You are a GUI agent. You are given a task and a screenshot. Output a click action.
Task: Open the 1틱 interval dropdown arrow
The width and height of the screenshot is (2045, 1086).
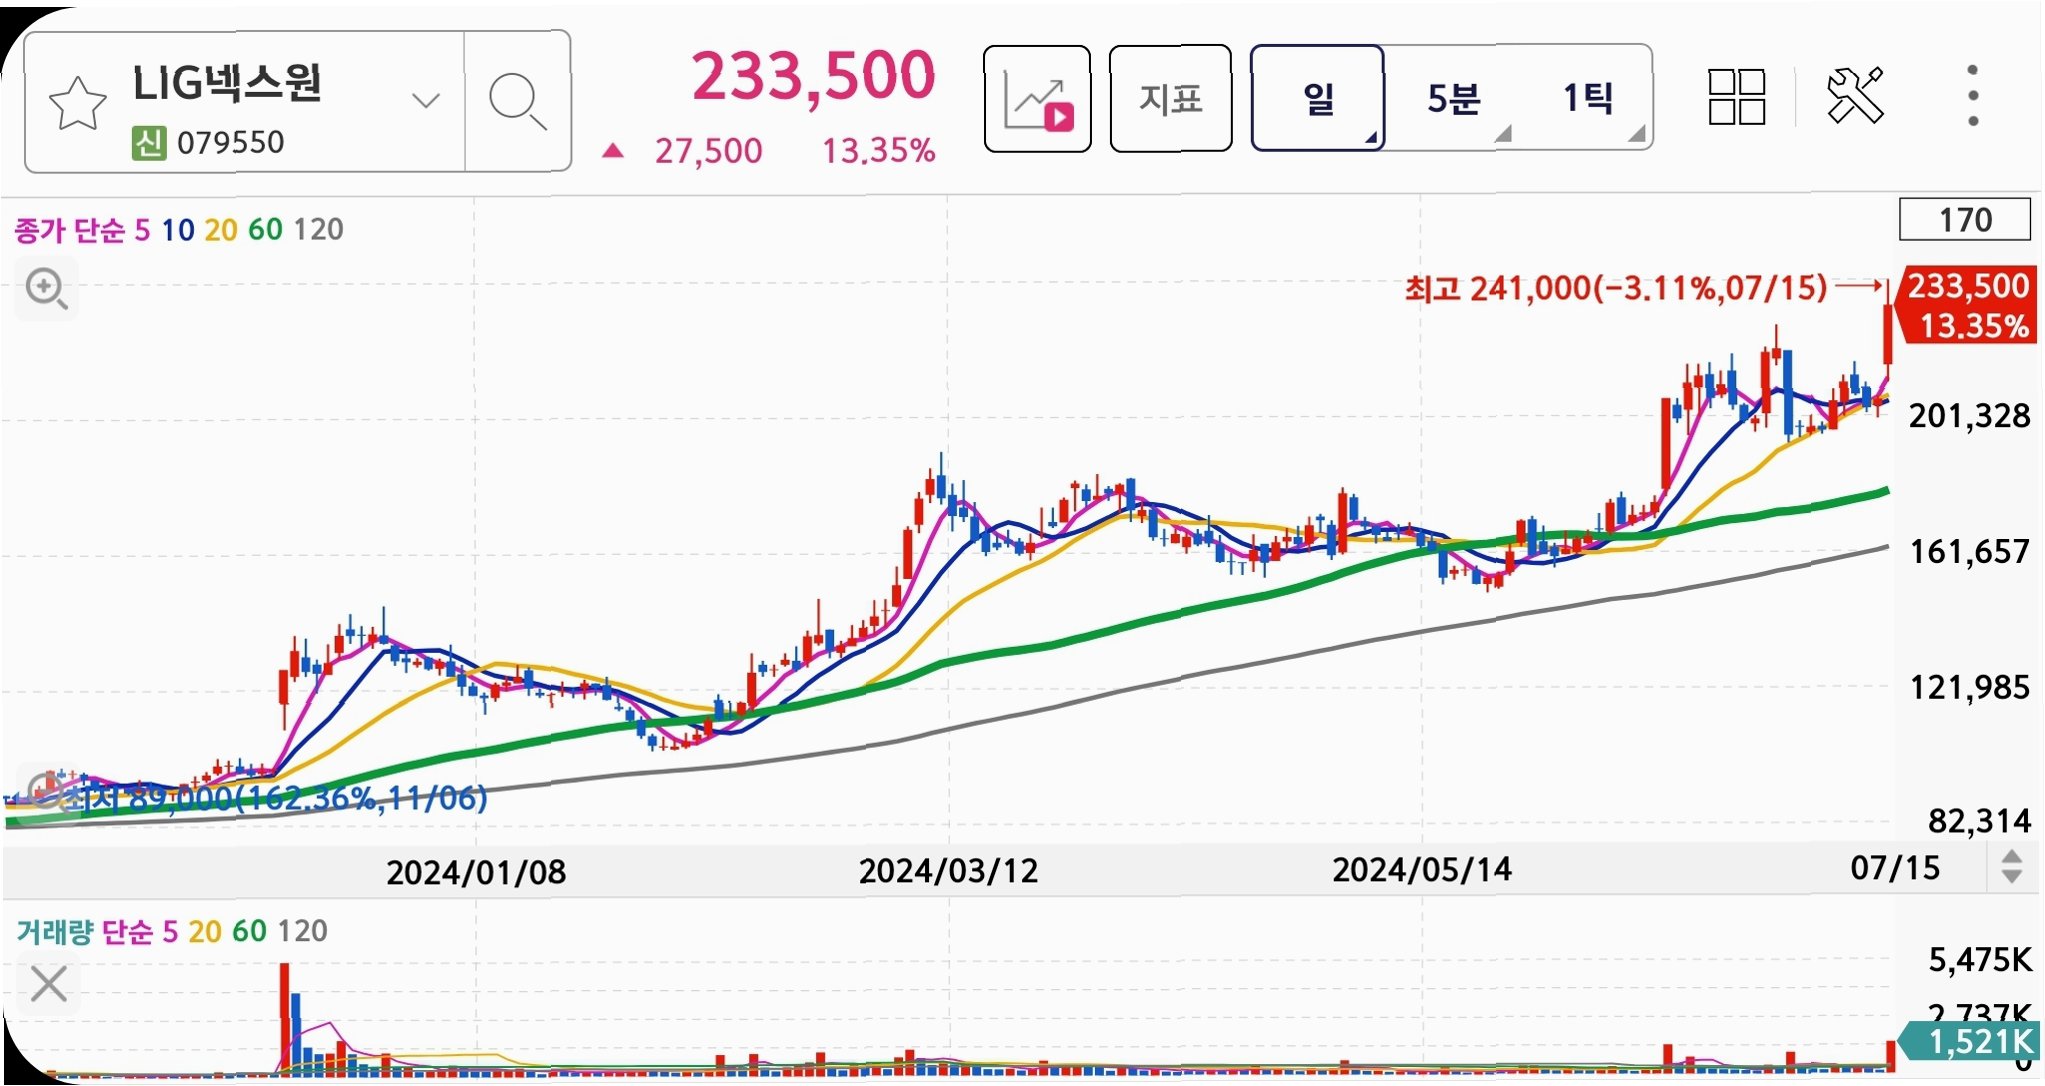coord(1636,134)
